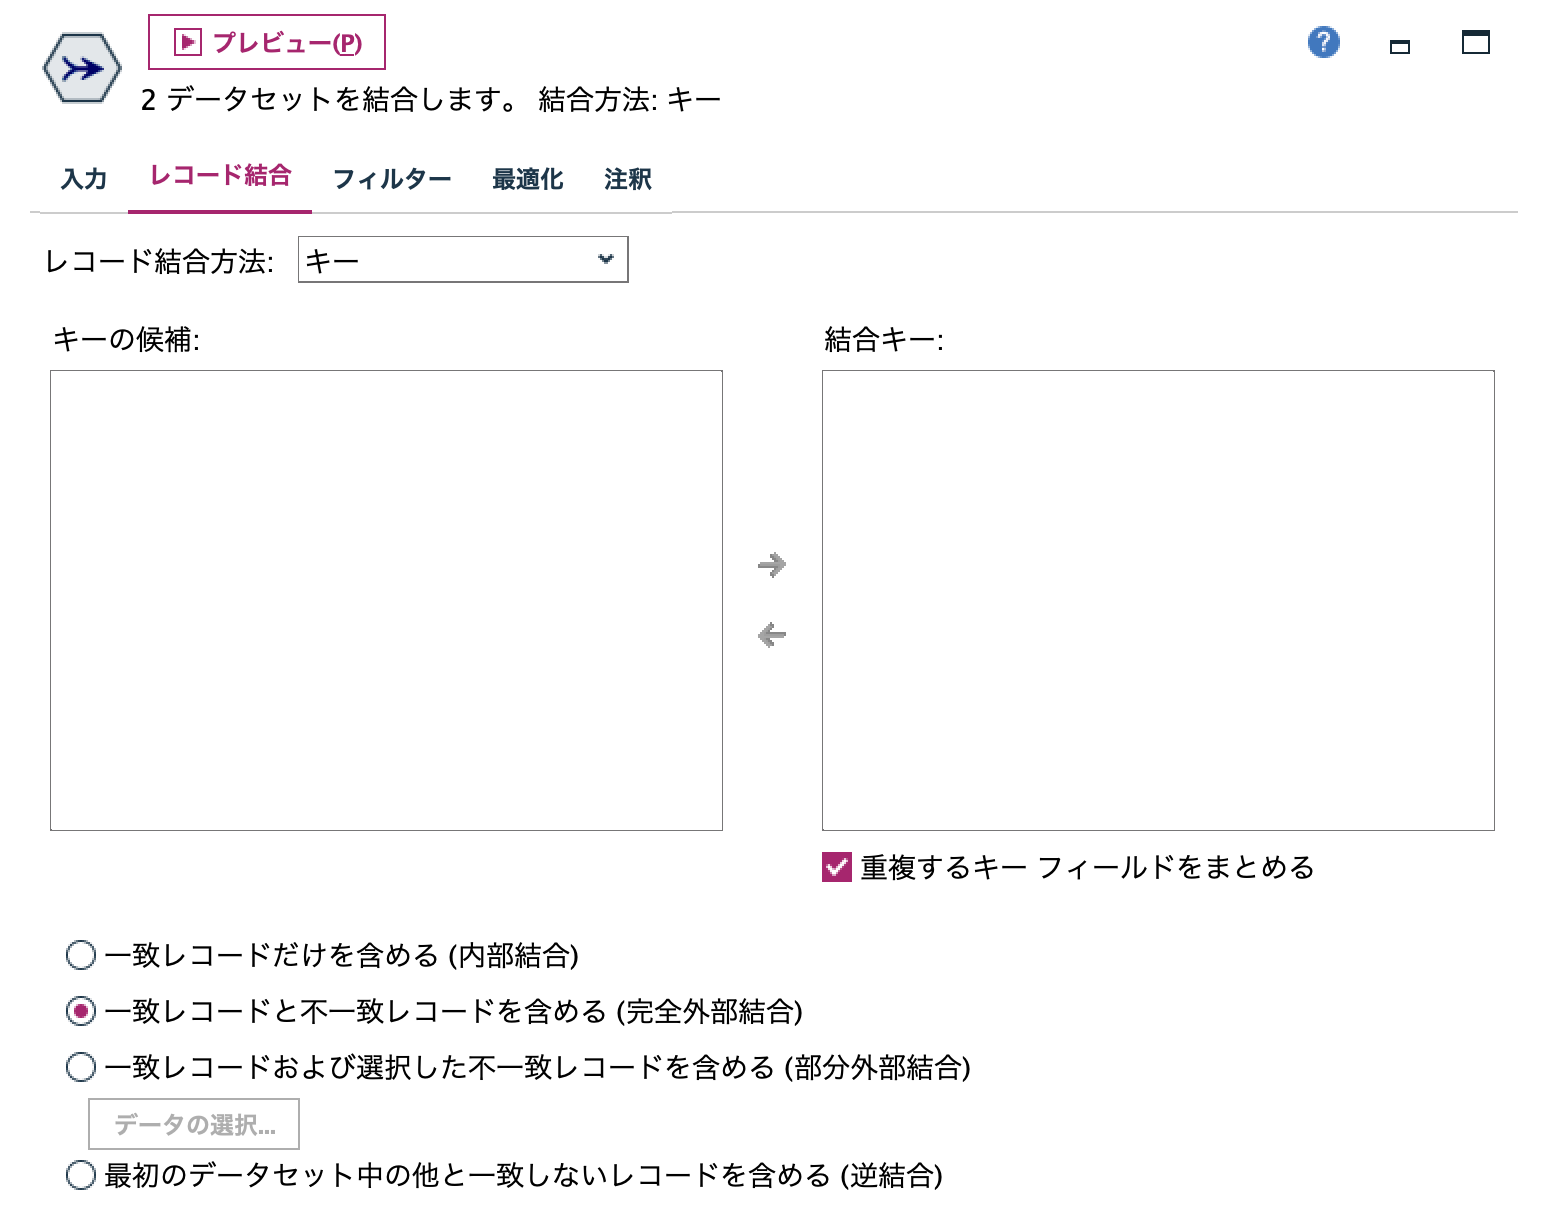Viewport: 1544px width, 1224px height.
Task: Select the レコード結合 tab
Action: coord(220,175)
